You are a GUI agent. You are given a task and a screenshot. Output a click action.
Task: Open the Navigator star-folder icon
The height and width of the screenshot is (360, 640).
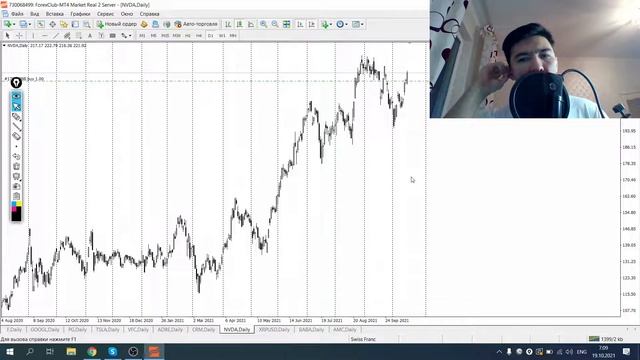pyautogui.click(x=64, y=24)
